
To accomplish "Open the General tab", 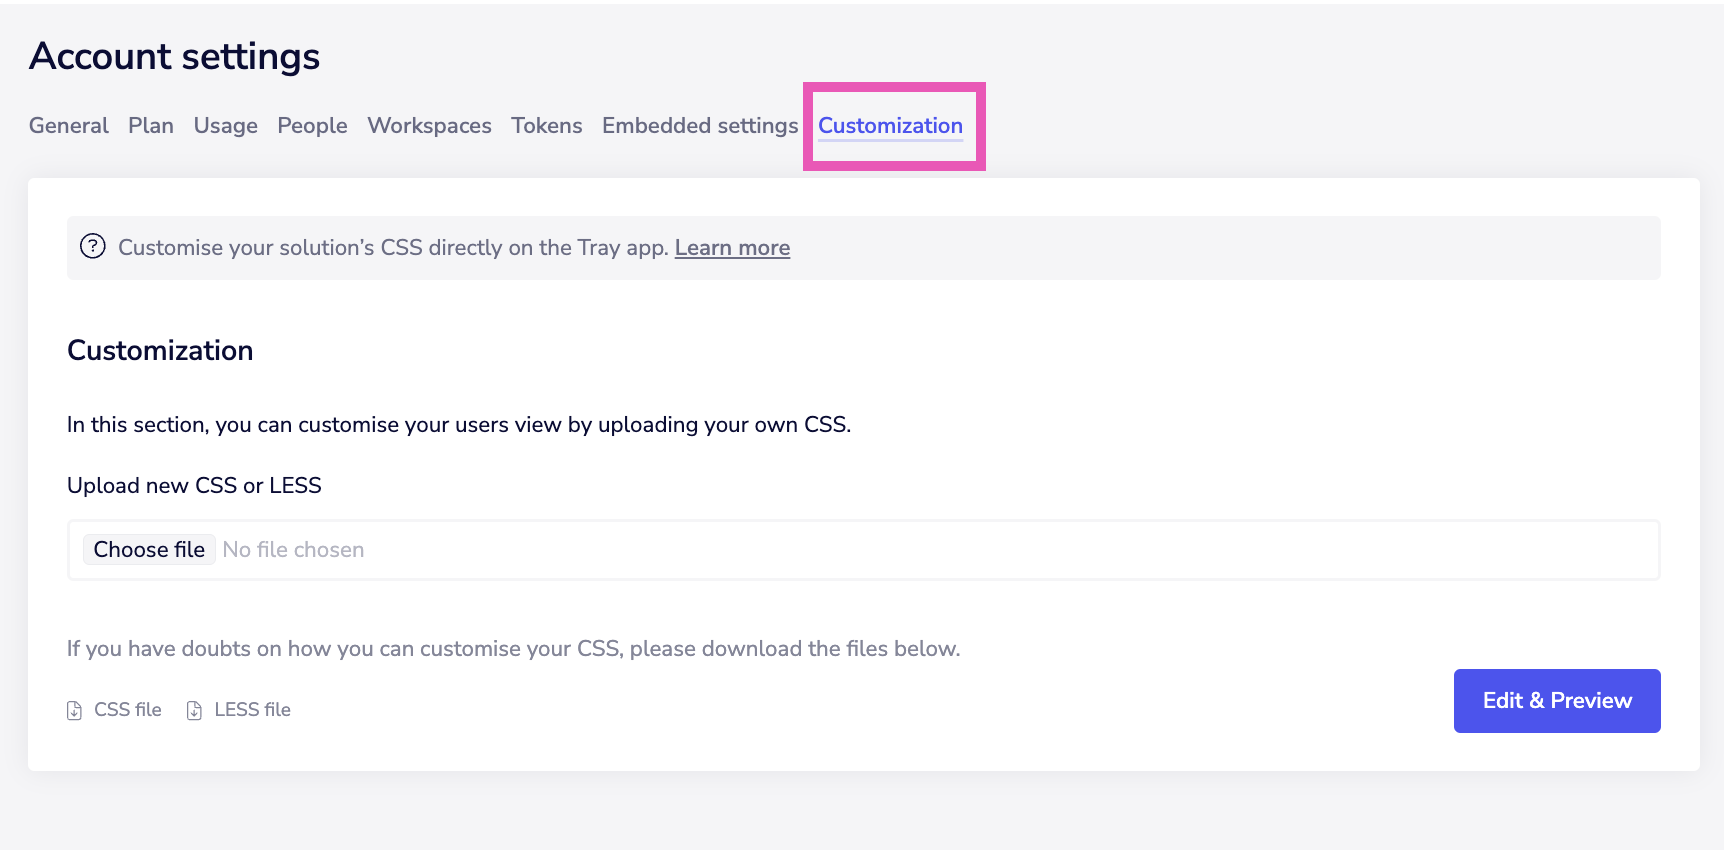I will 68,126.
